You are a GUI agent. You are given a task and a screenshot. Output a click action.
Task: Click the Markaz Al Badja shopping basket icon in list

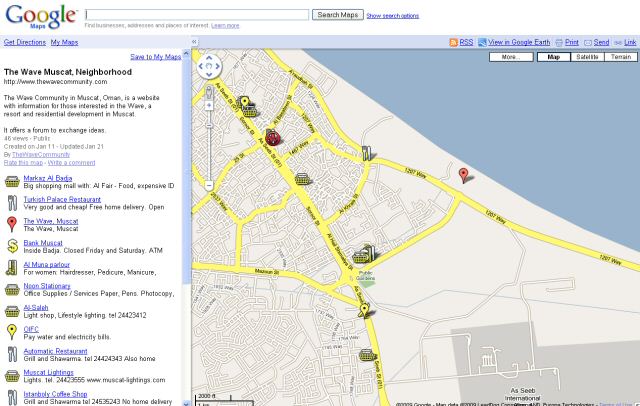(12, 182)
